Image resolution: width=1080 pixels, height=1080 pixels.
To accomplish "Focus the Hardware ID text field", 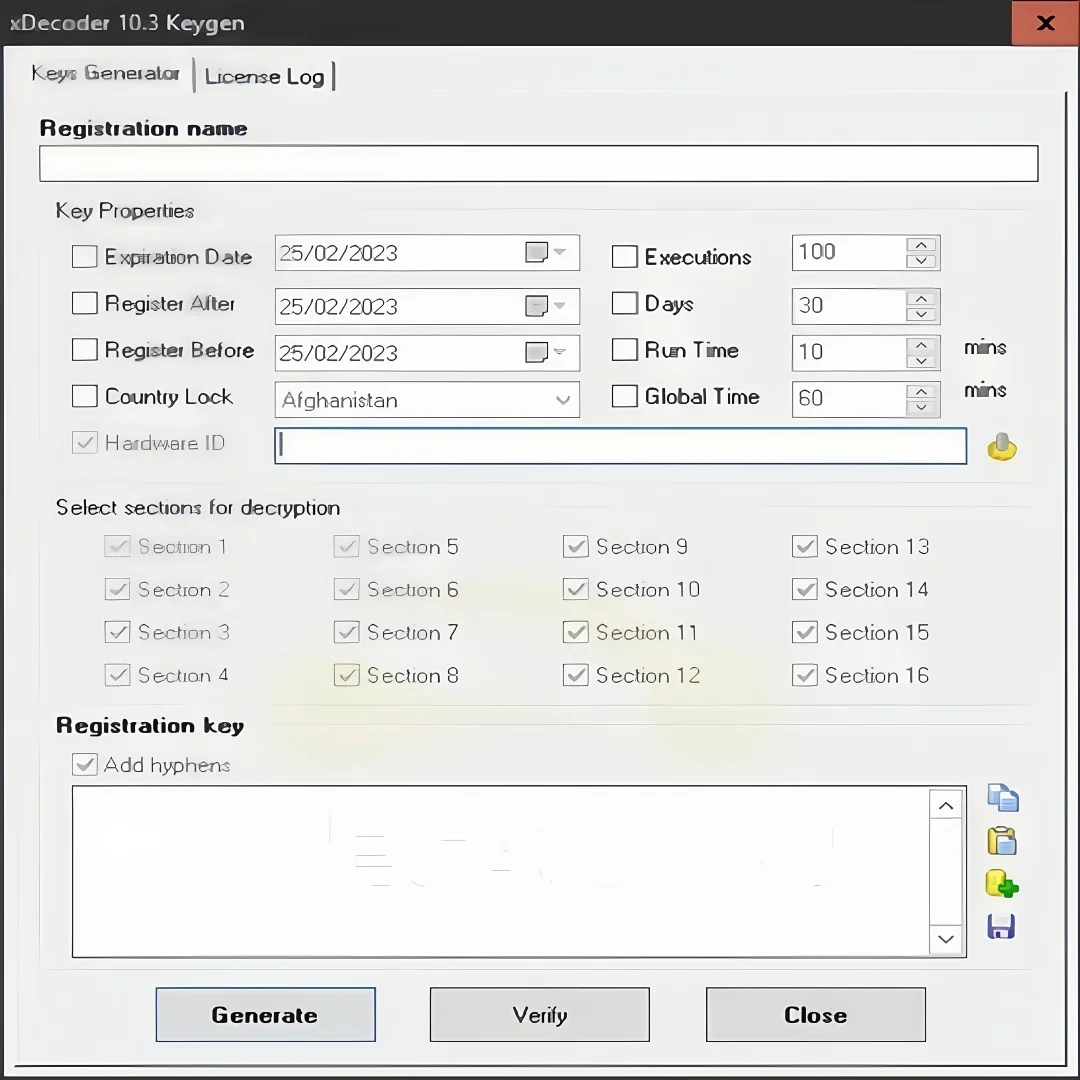I will tap(621, 446).
